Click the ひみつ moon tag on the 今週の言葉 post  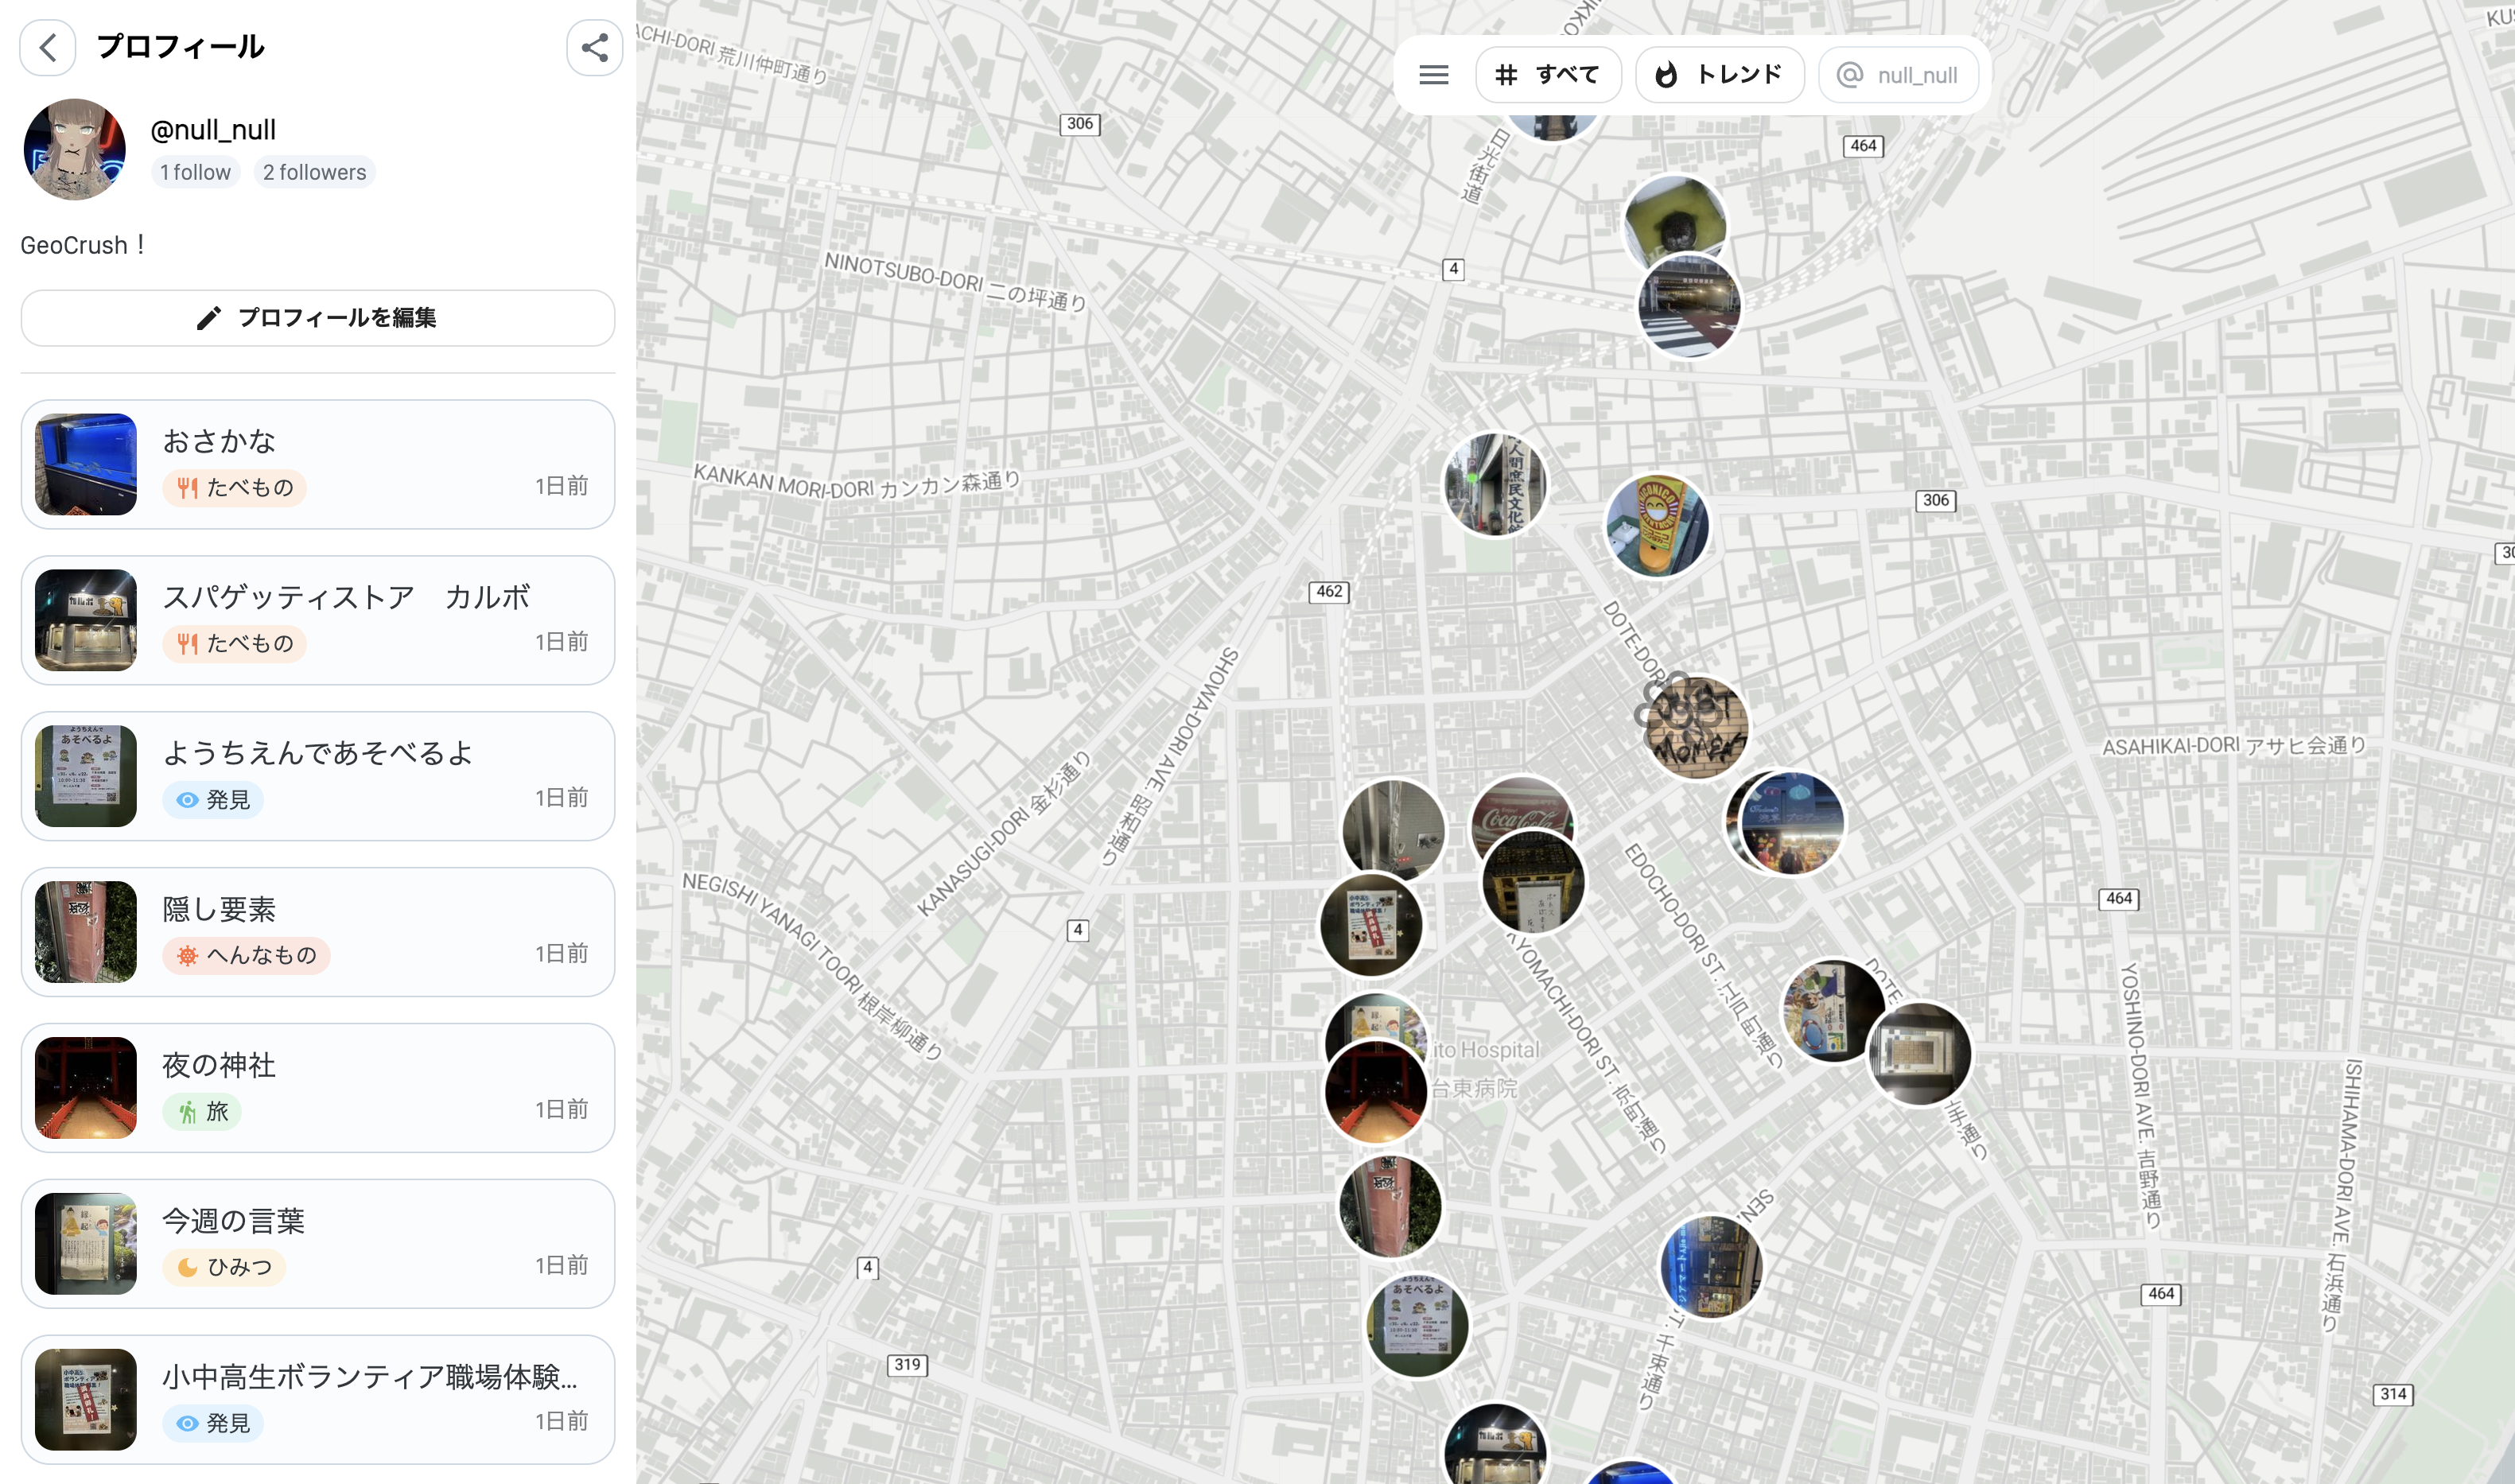pyautogui.click(x=224, y=1267)
